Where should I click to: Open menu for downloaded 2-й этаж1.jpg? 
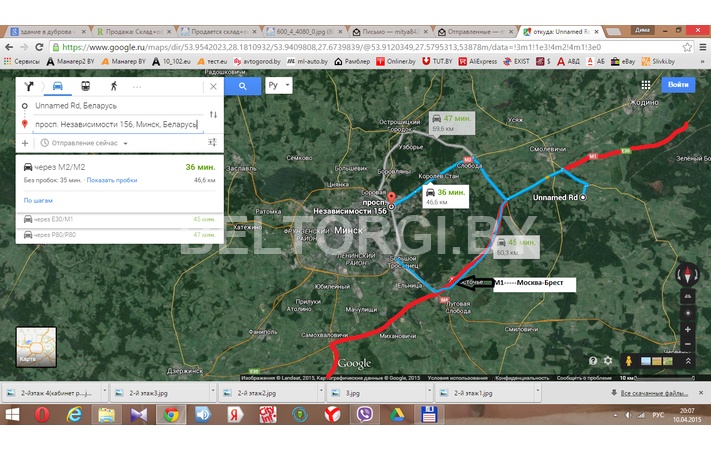[x=537, y=391]
